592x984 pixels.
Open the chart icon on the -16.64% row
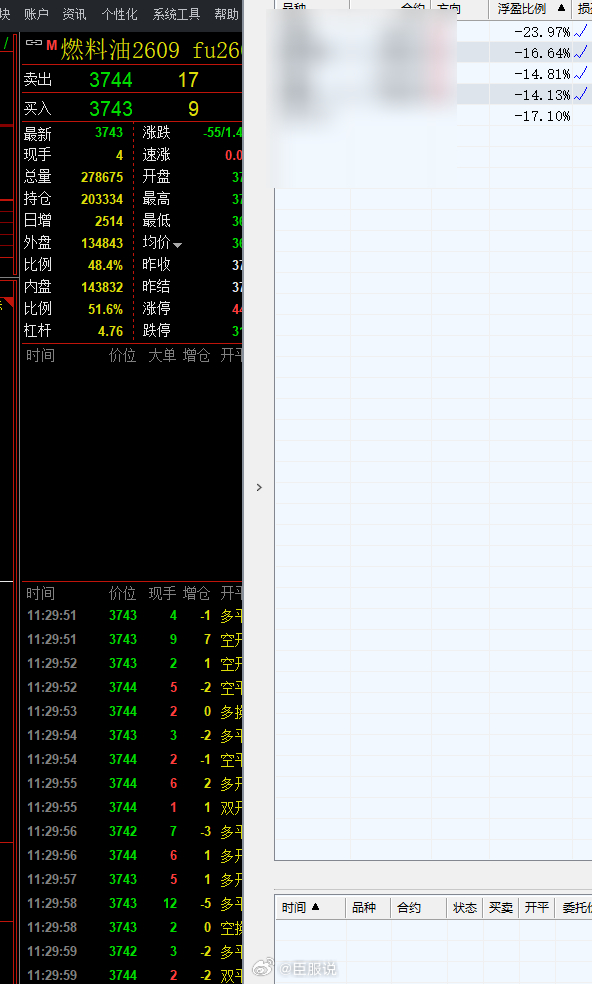pos(581,53)
